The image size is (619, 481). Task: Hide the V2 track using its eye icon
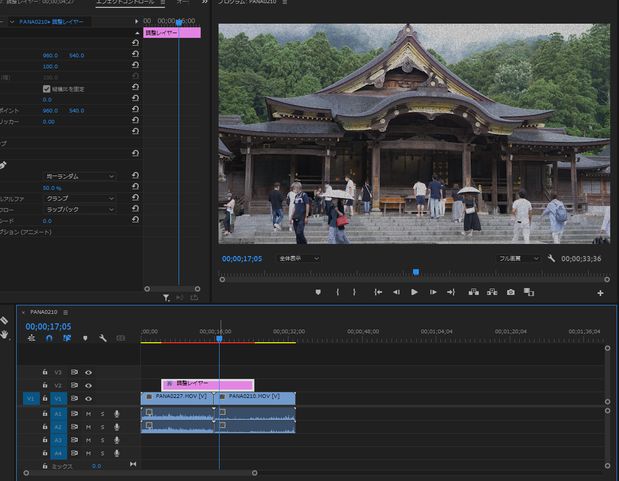pos(88,385)
